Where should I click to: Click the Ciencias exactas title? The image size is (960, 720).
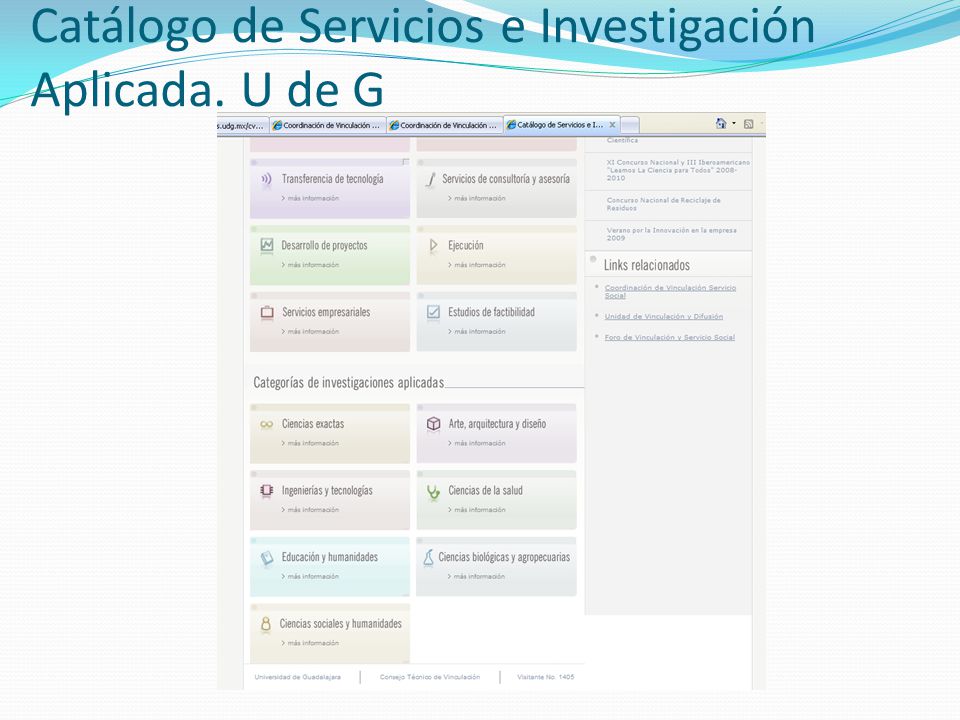(313, 424)
